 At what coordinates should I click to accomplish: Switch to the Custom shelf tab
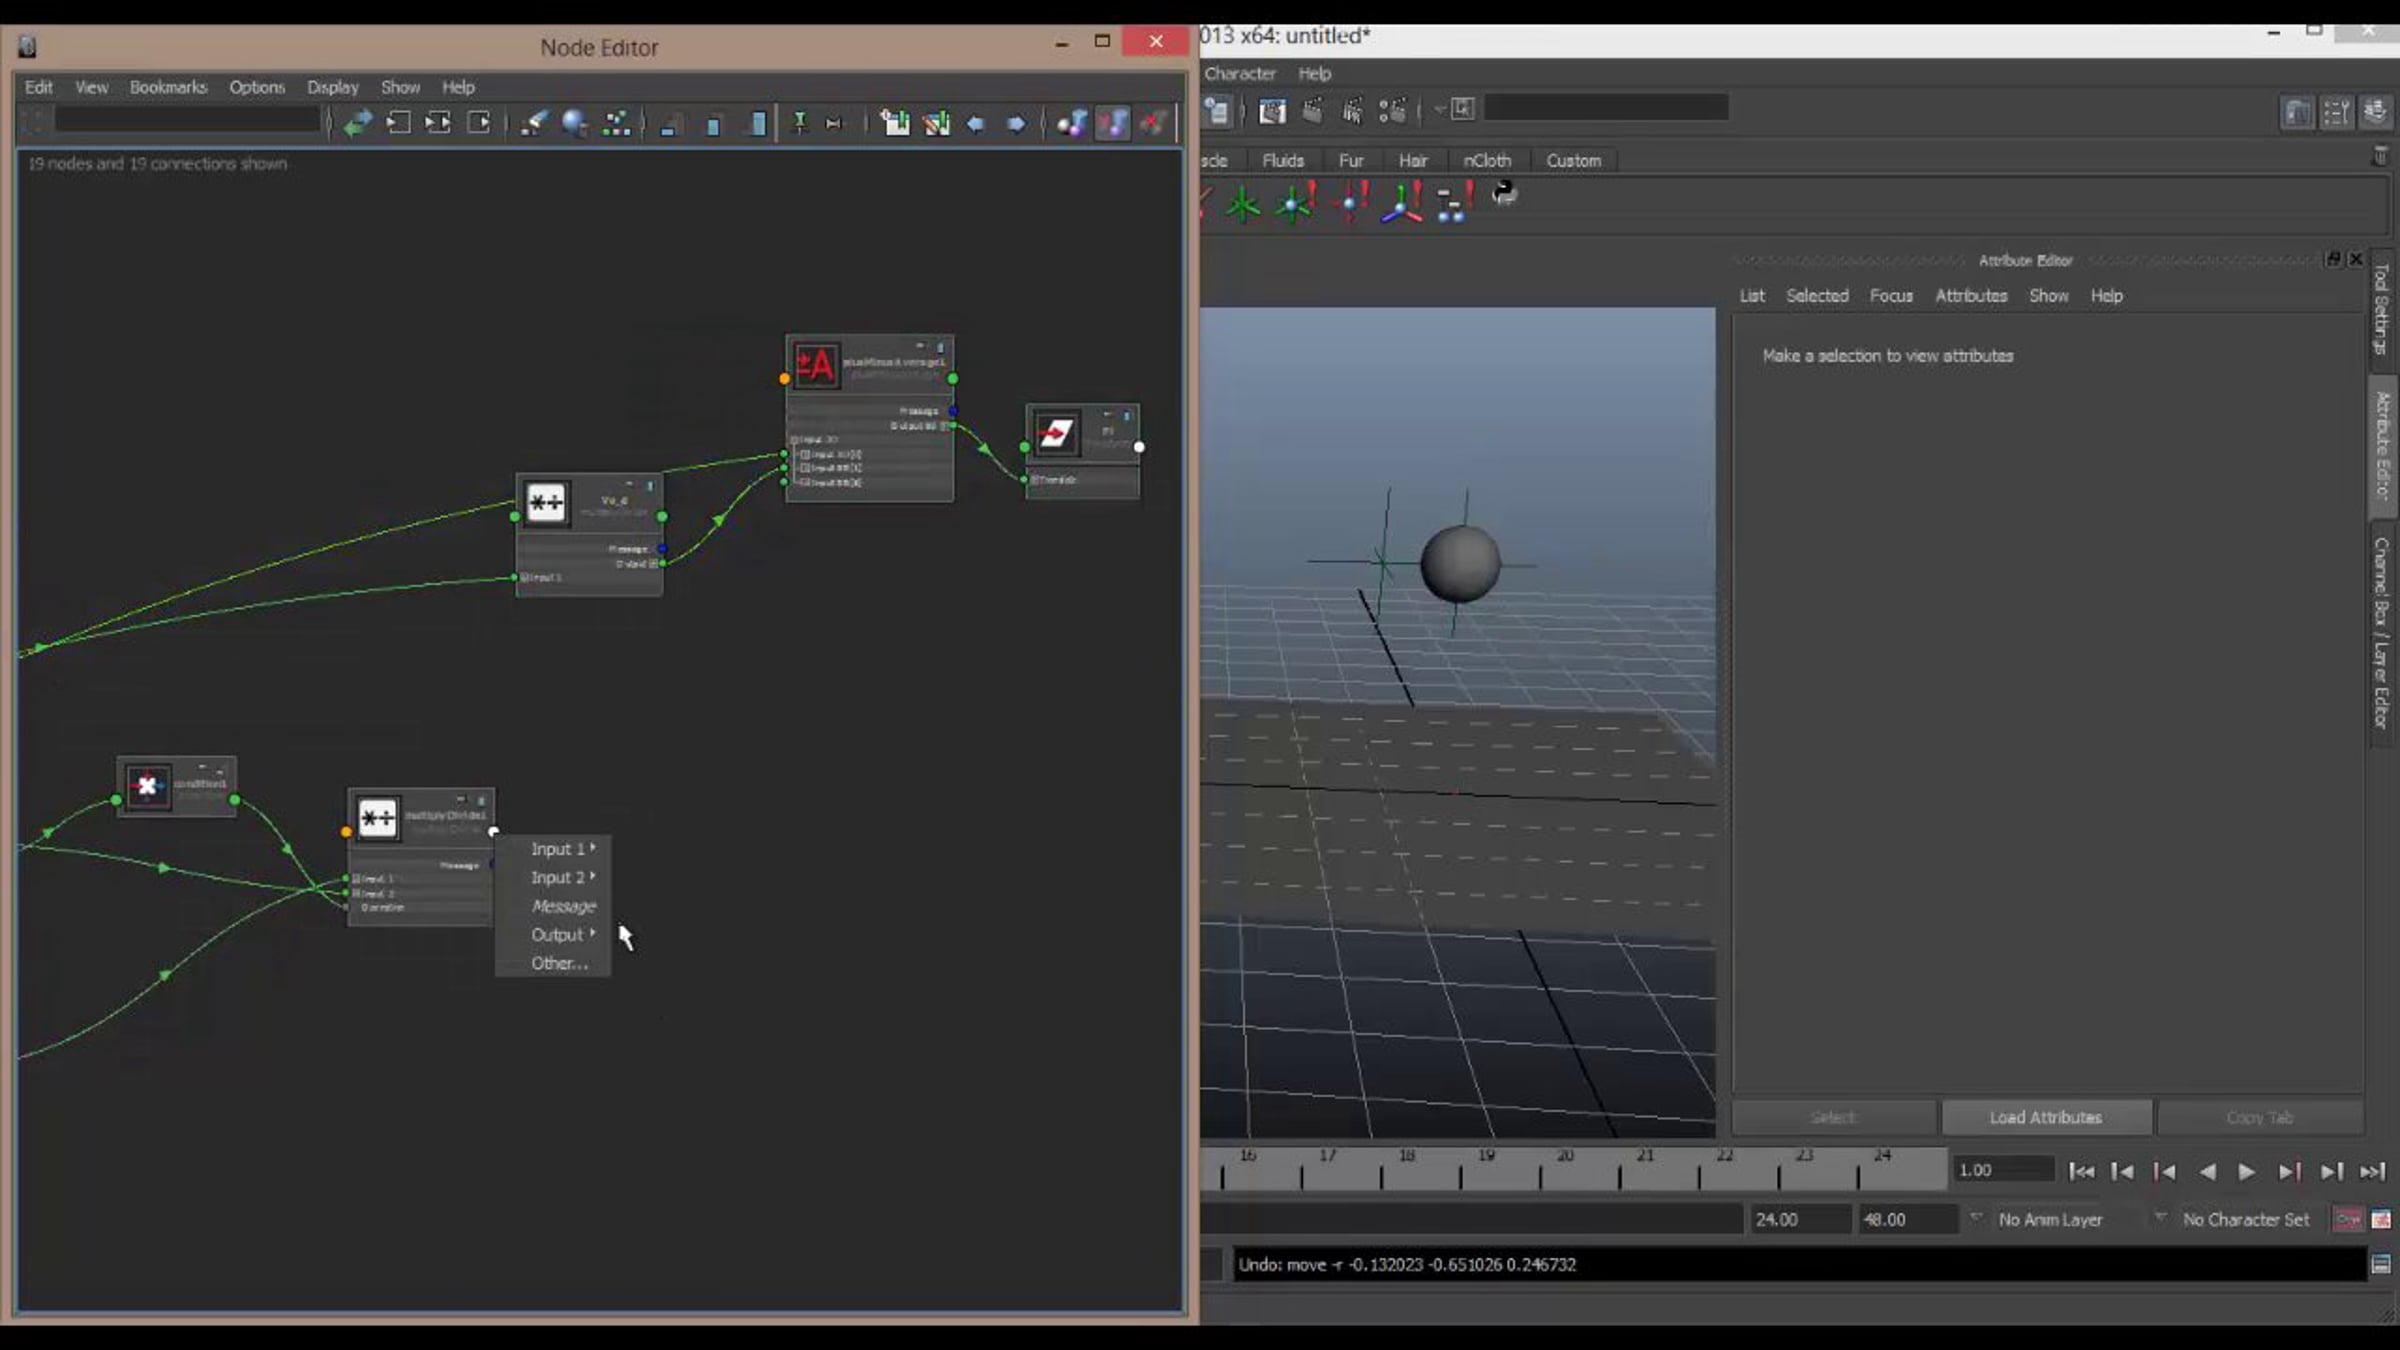tap(1573, 160)
